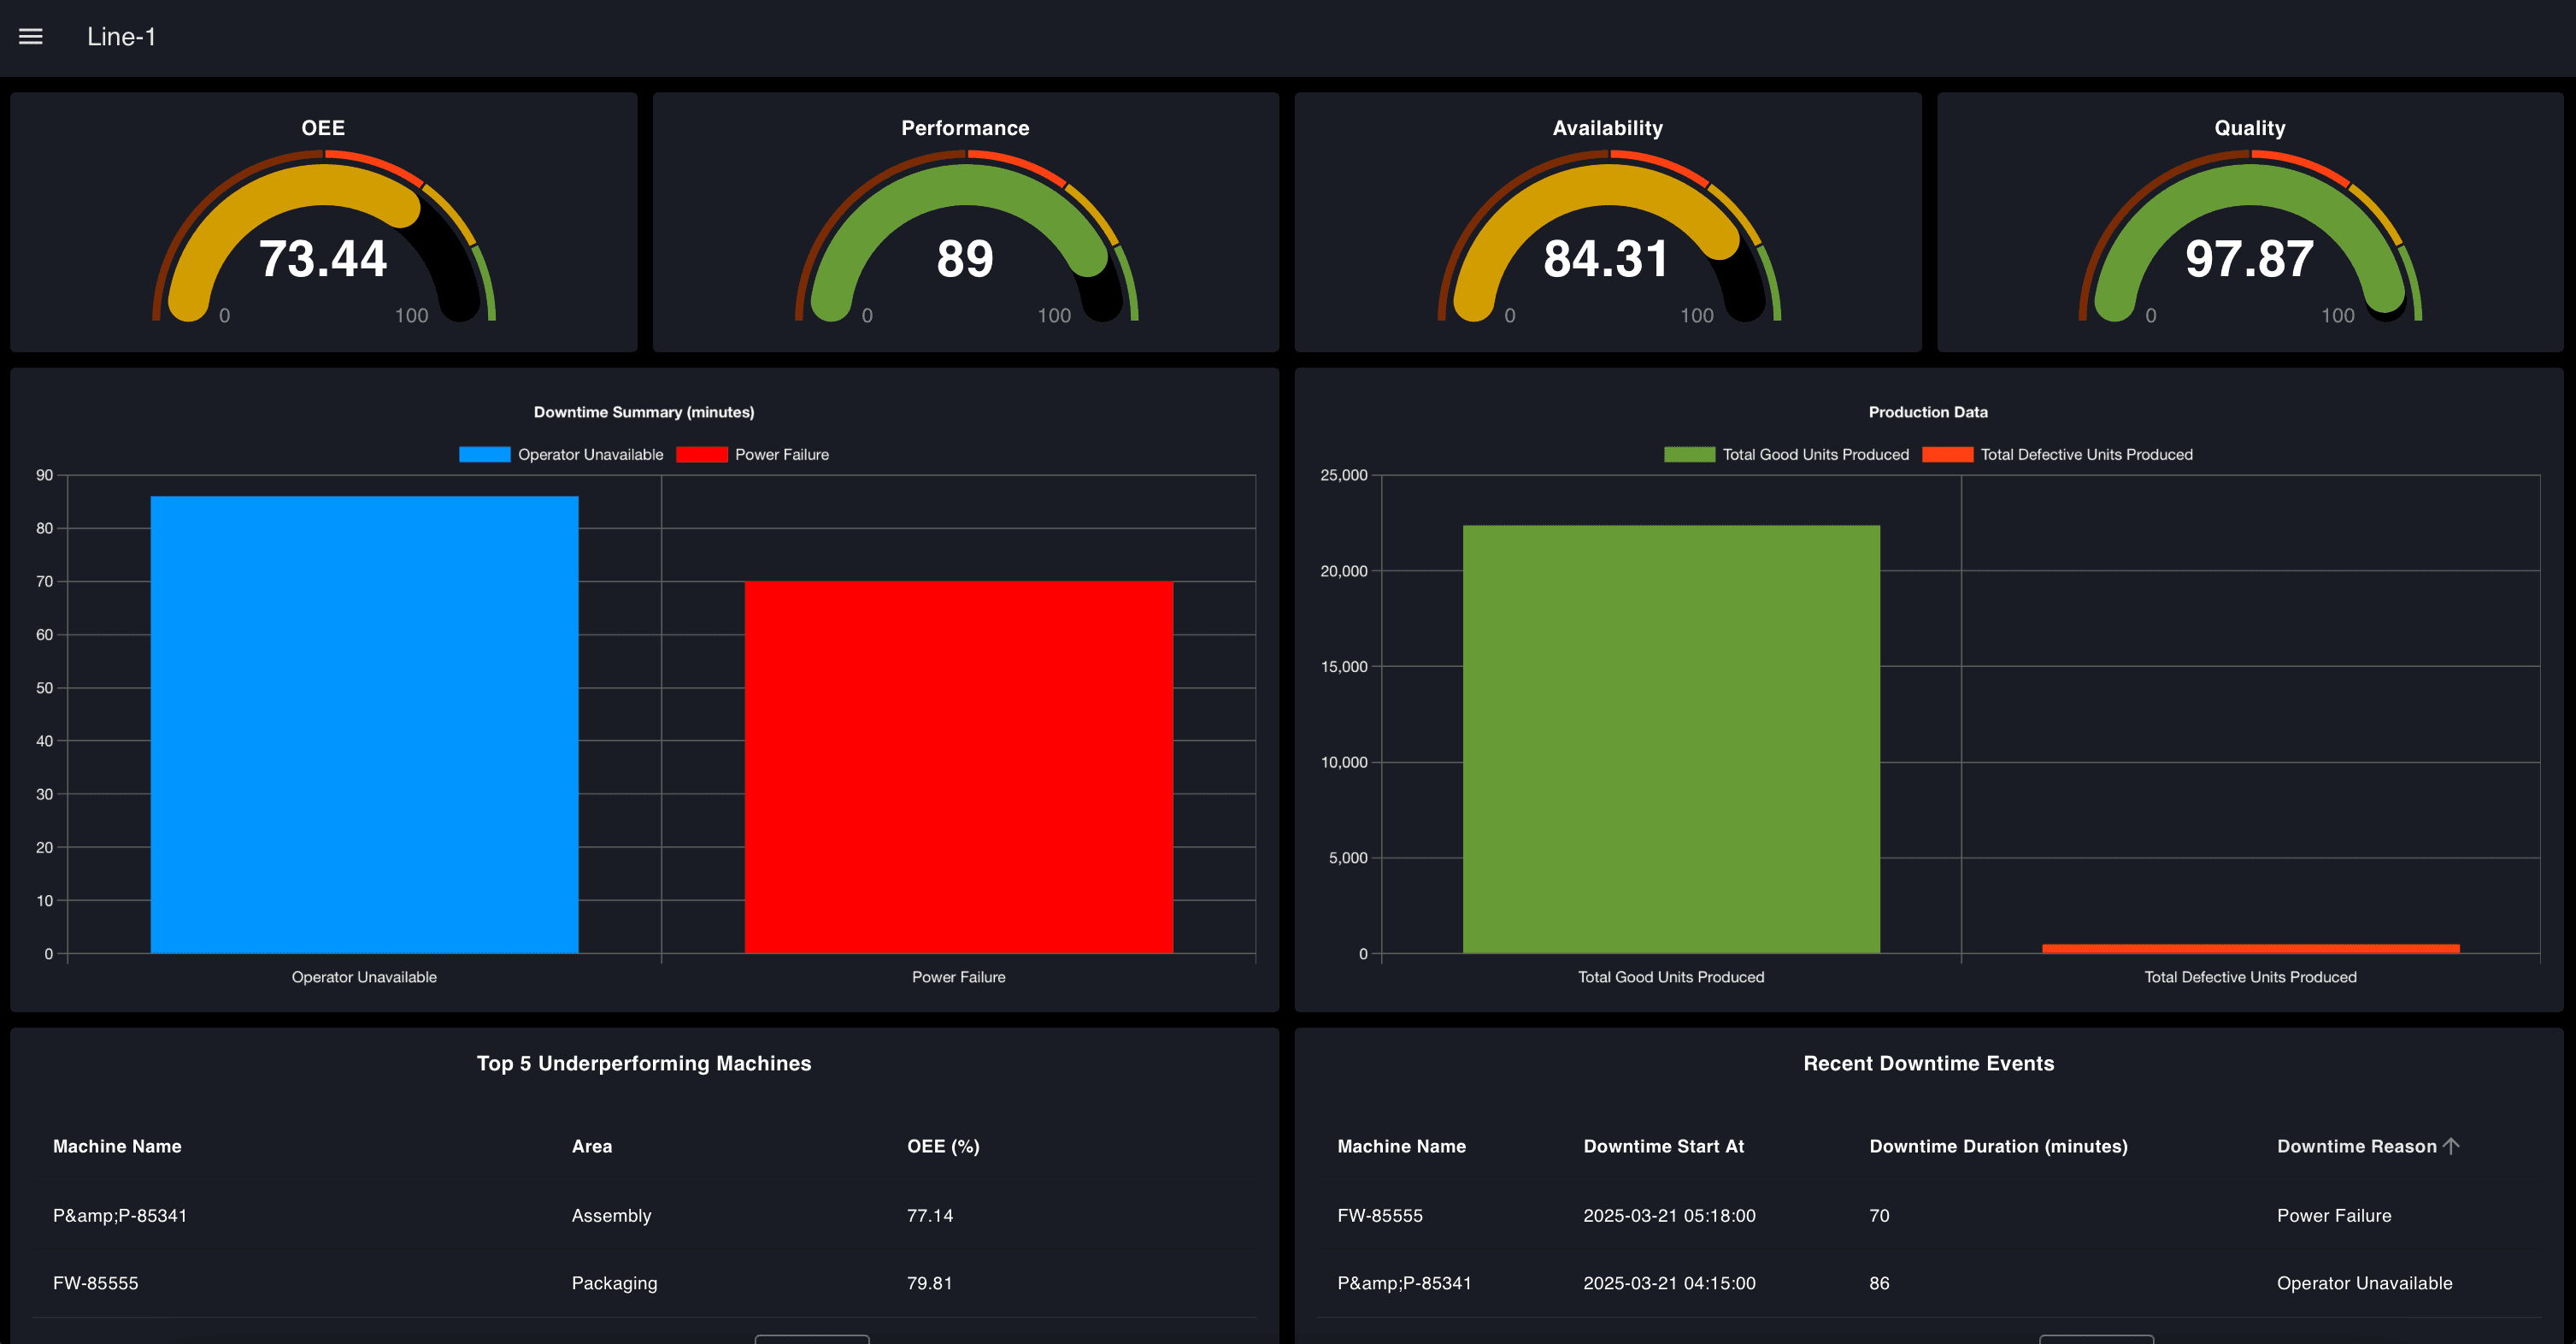This screenshot has width=2576, height=1344.
Task: Click the Downtime Summary panel title
Action: 643,412
